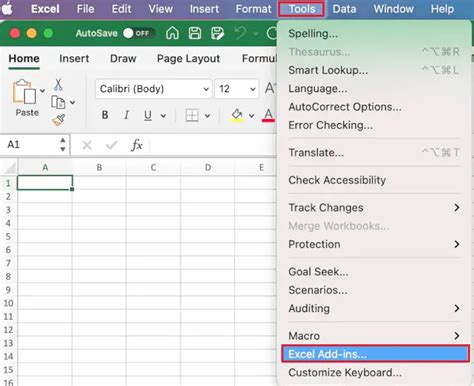Choose Excel Add-ins... from Tools menu

click(x=375, y=354)
